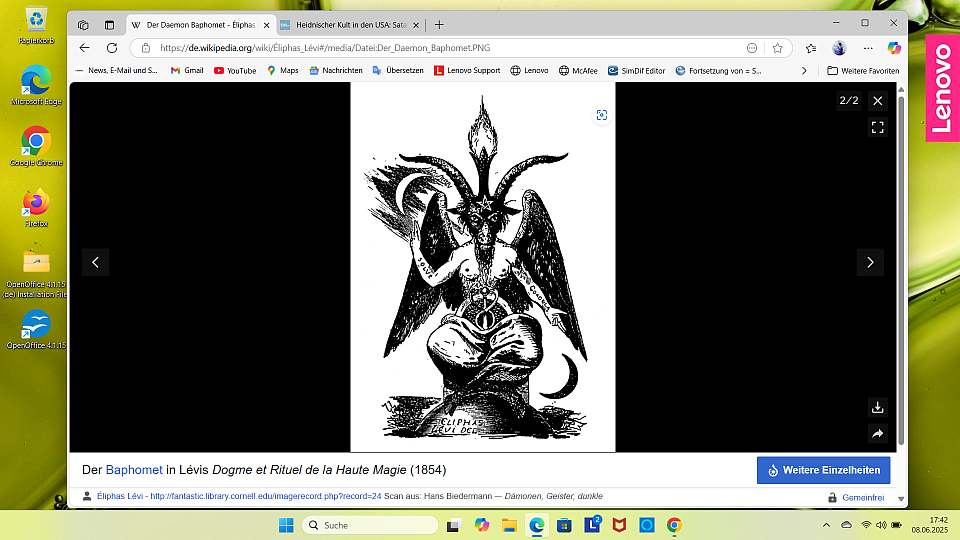This screenshot has width=960, height=540.
Task: Open Übersetzen bookmark
Action: point(398,70)
